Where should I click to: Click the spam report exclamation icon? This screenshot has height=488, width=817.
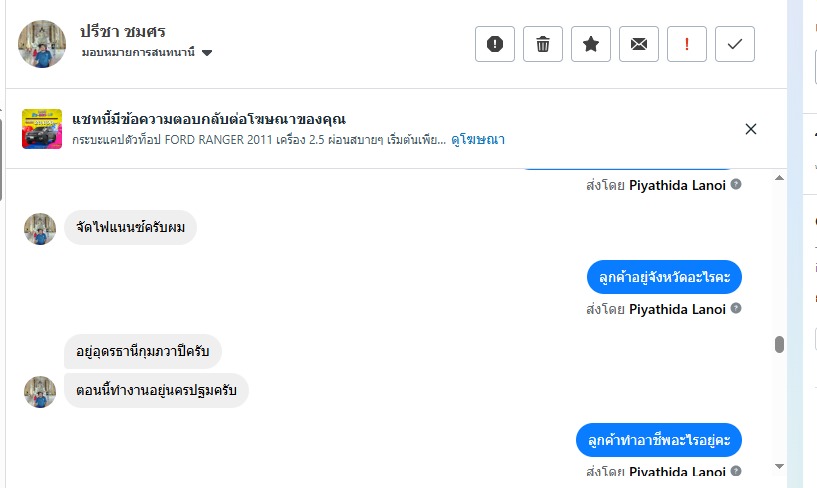[x=495, y=44]
